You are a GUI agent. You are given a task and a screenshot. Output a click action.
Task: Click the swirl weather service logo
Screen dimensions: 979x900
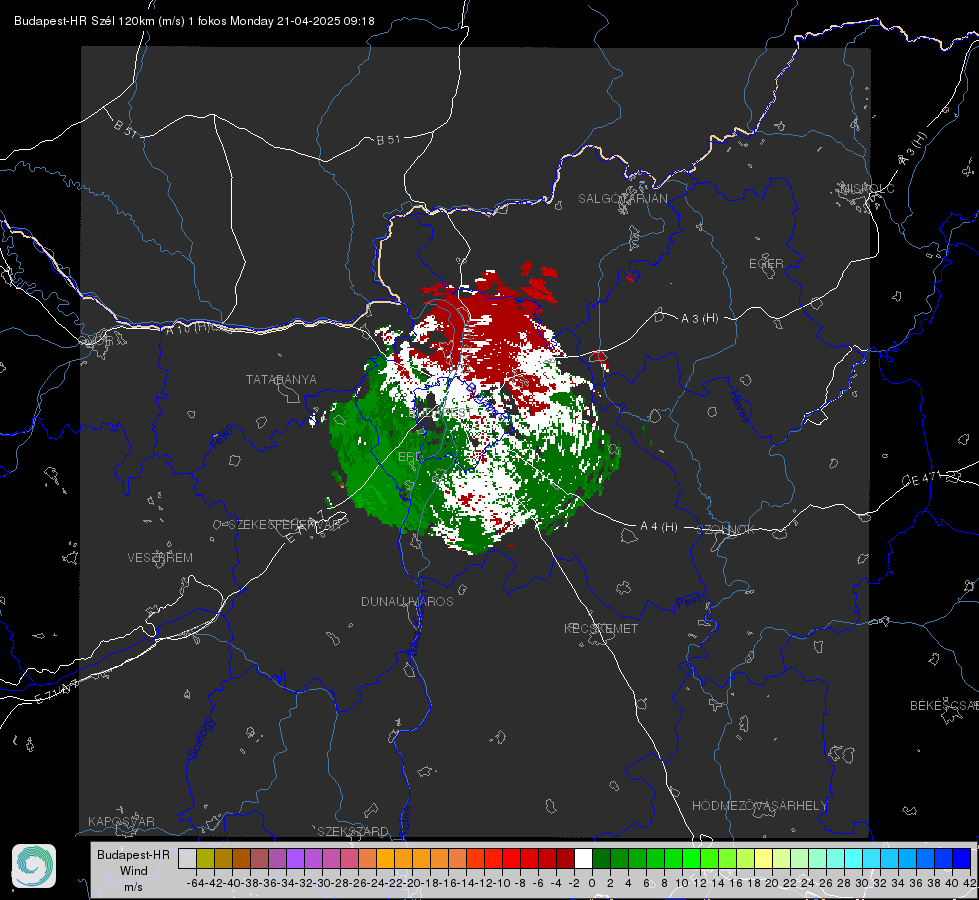click(x=34, y=866)
